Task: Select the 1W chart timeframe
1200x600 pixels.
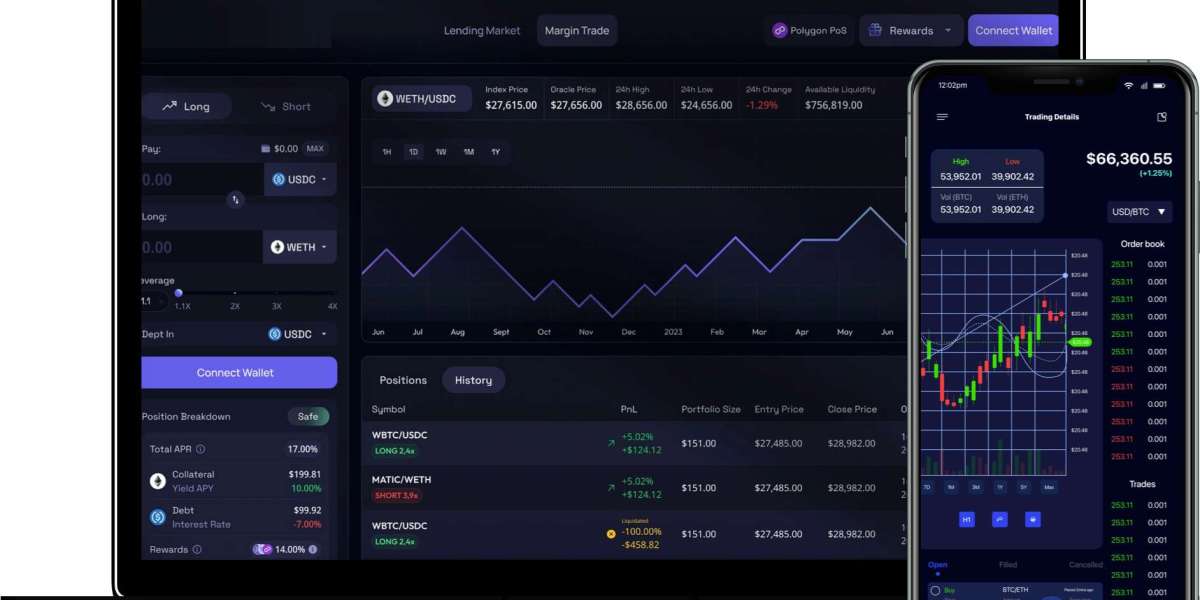Action: point(441,152)
